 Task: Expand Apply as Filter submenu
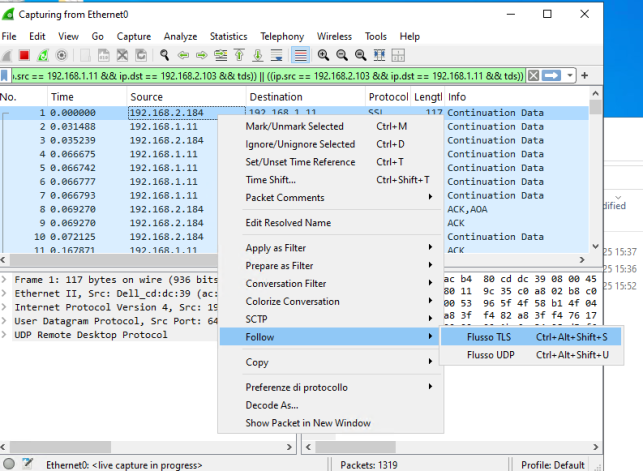click(330, 248)
